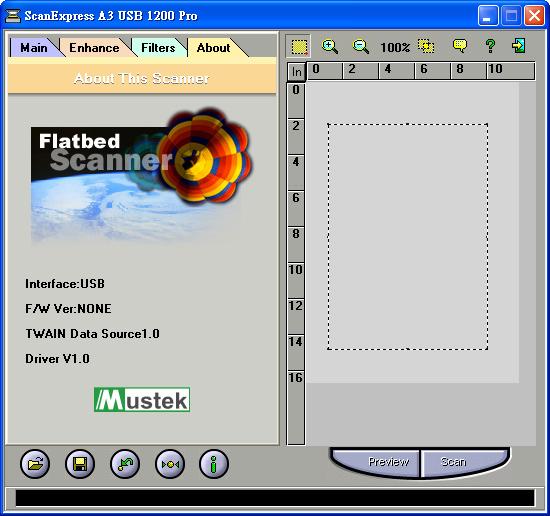Click the Mustek logo
The width and height of the screenshot is (550, 516).
(142, 400)
